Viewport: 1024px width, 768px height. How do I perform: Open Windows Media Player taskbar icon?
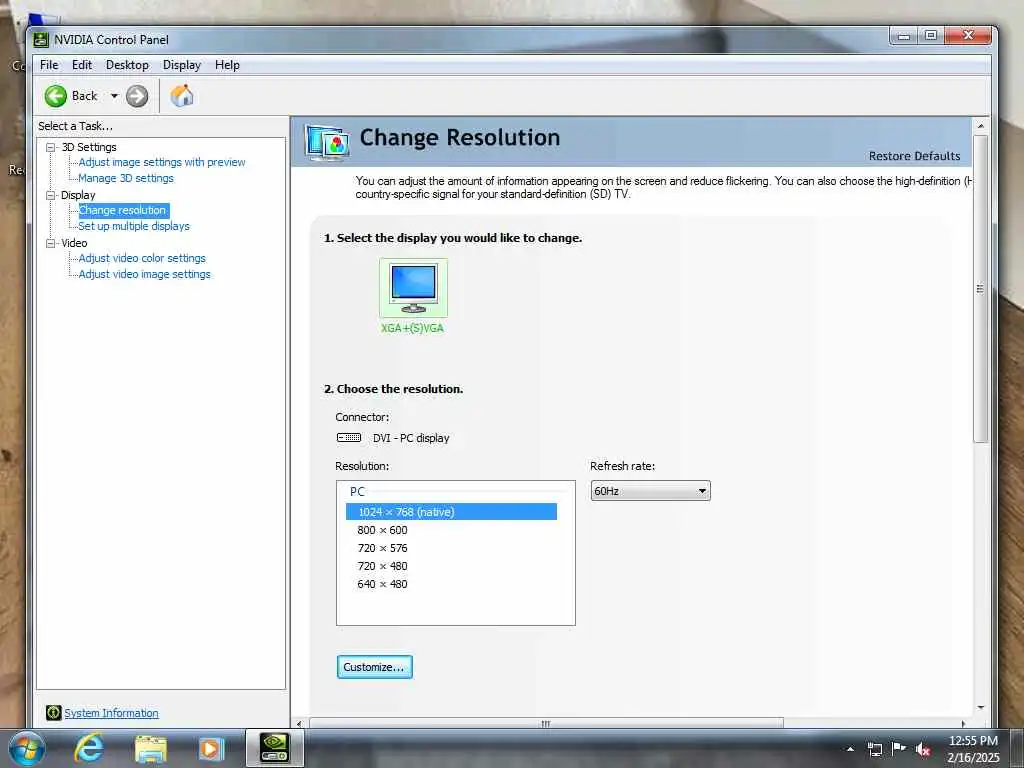click(211, 750)
